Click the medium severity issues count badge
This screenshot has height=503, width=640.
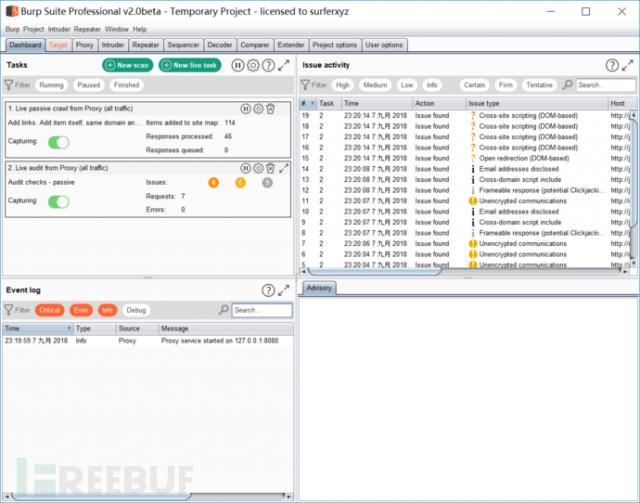tap(240, 183)
